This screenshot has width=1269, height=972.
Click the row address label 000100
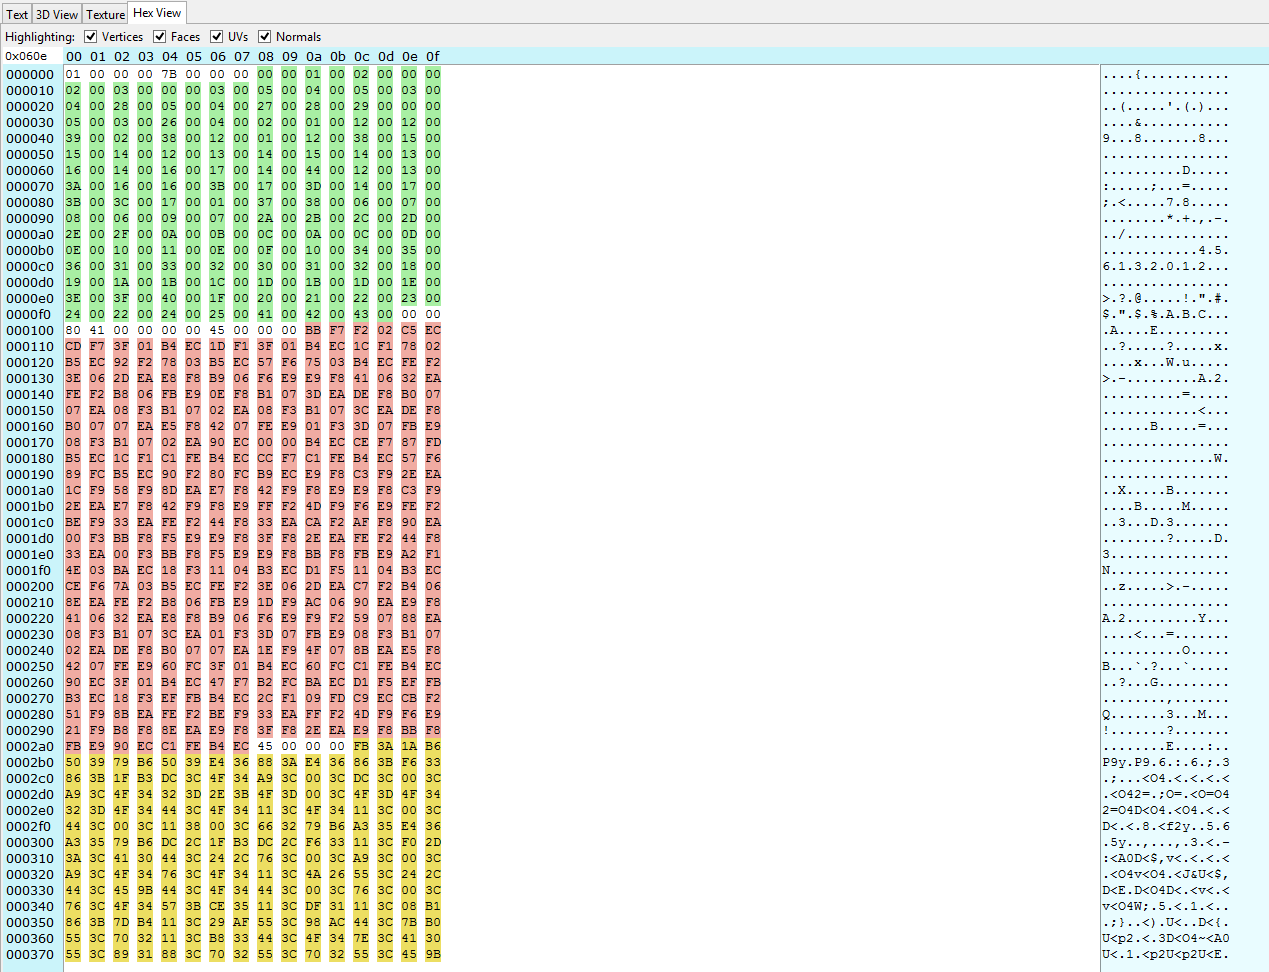pos(29,329)
